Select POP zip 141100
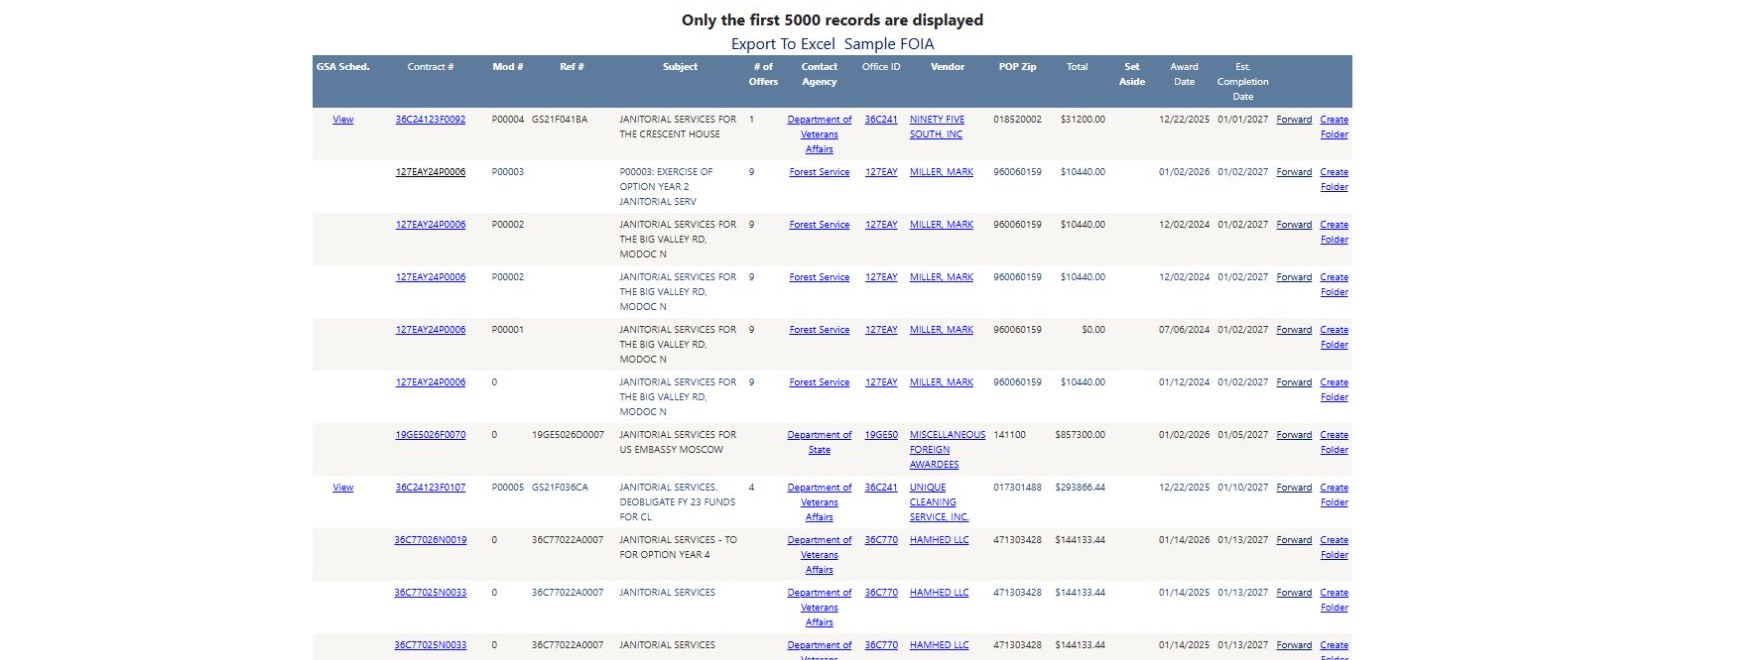Screen dimensions: 1750x660 [1009, 435]
